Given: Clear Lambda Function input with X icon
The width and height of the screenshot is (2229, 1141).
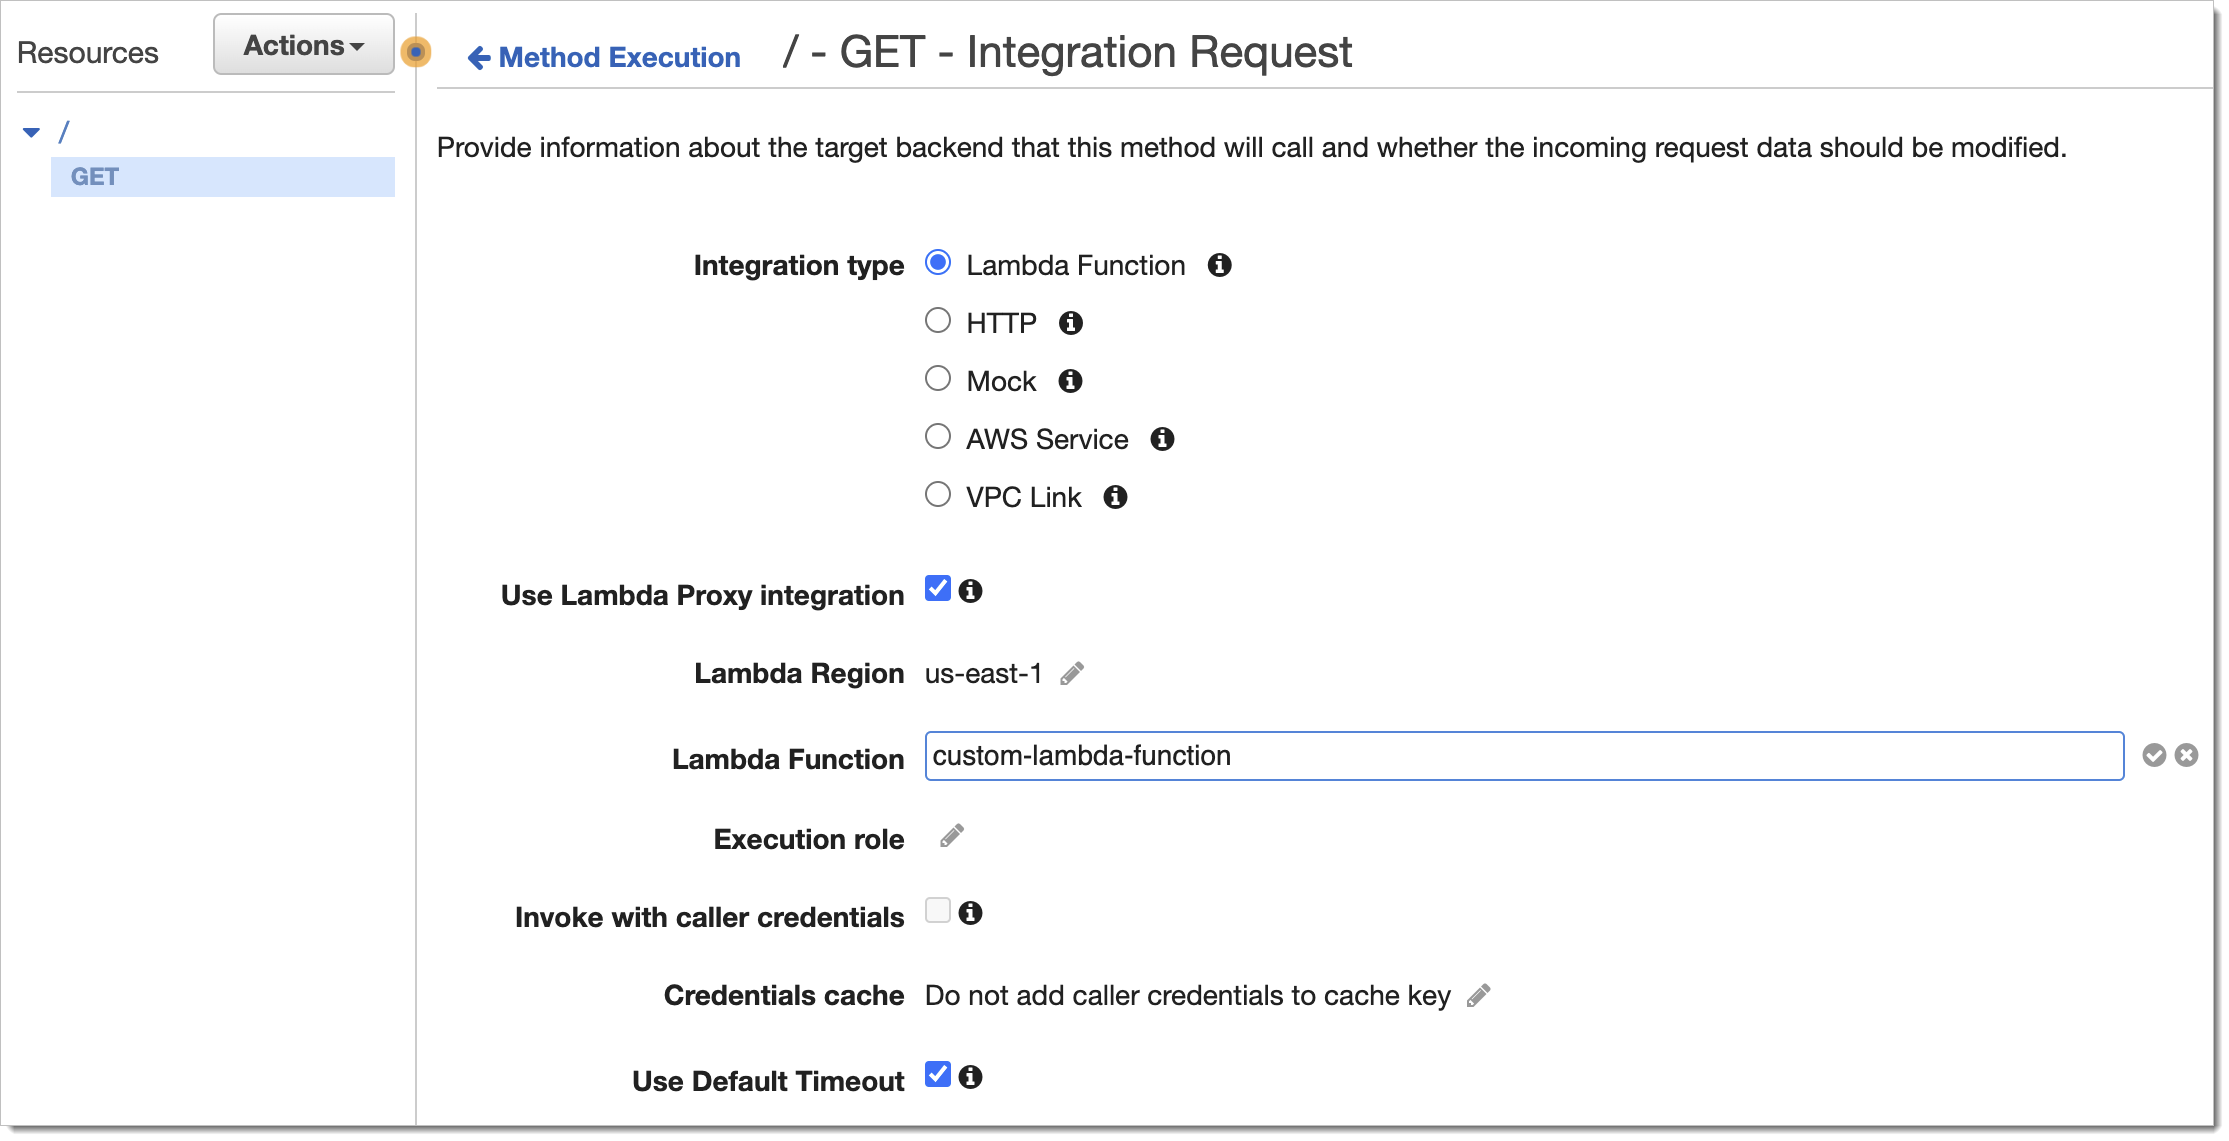Looking at the screenshot, I should pyautogui.click(x=2188, y=755).
